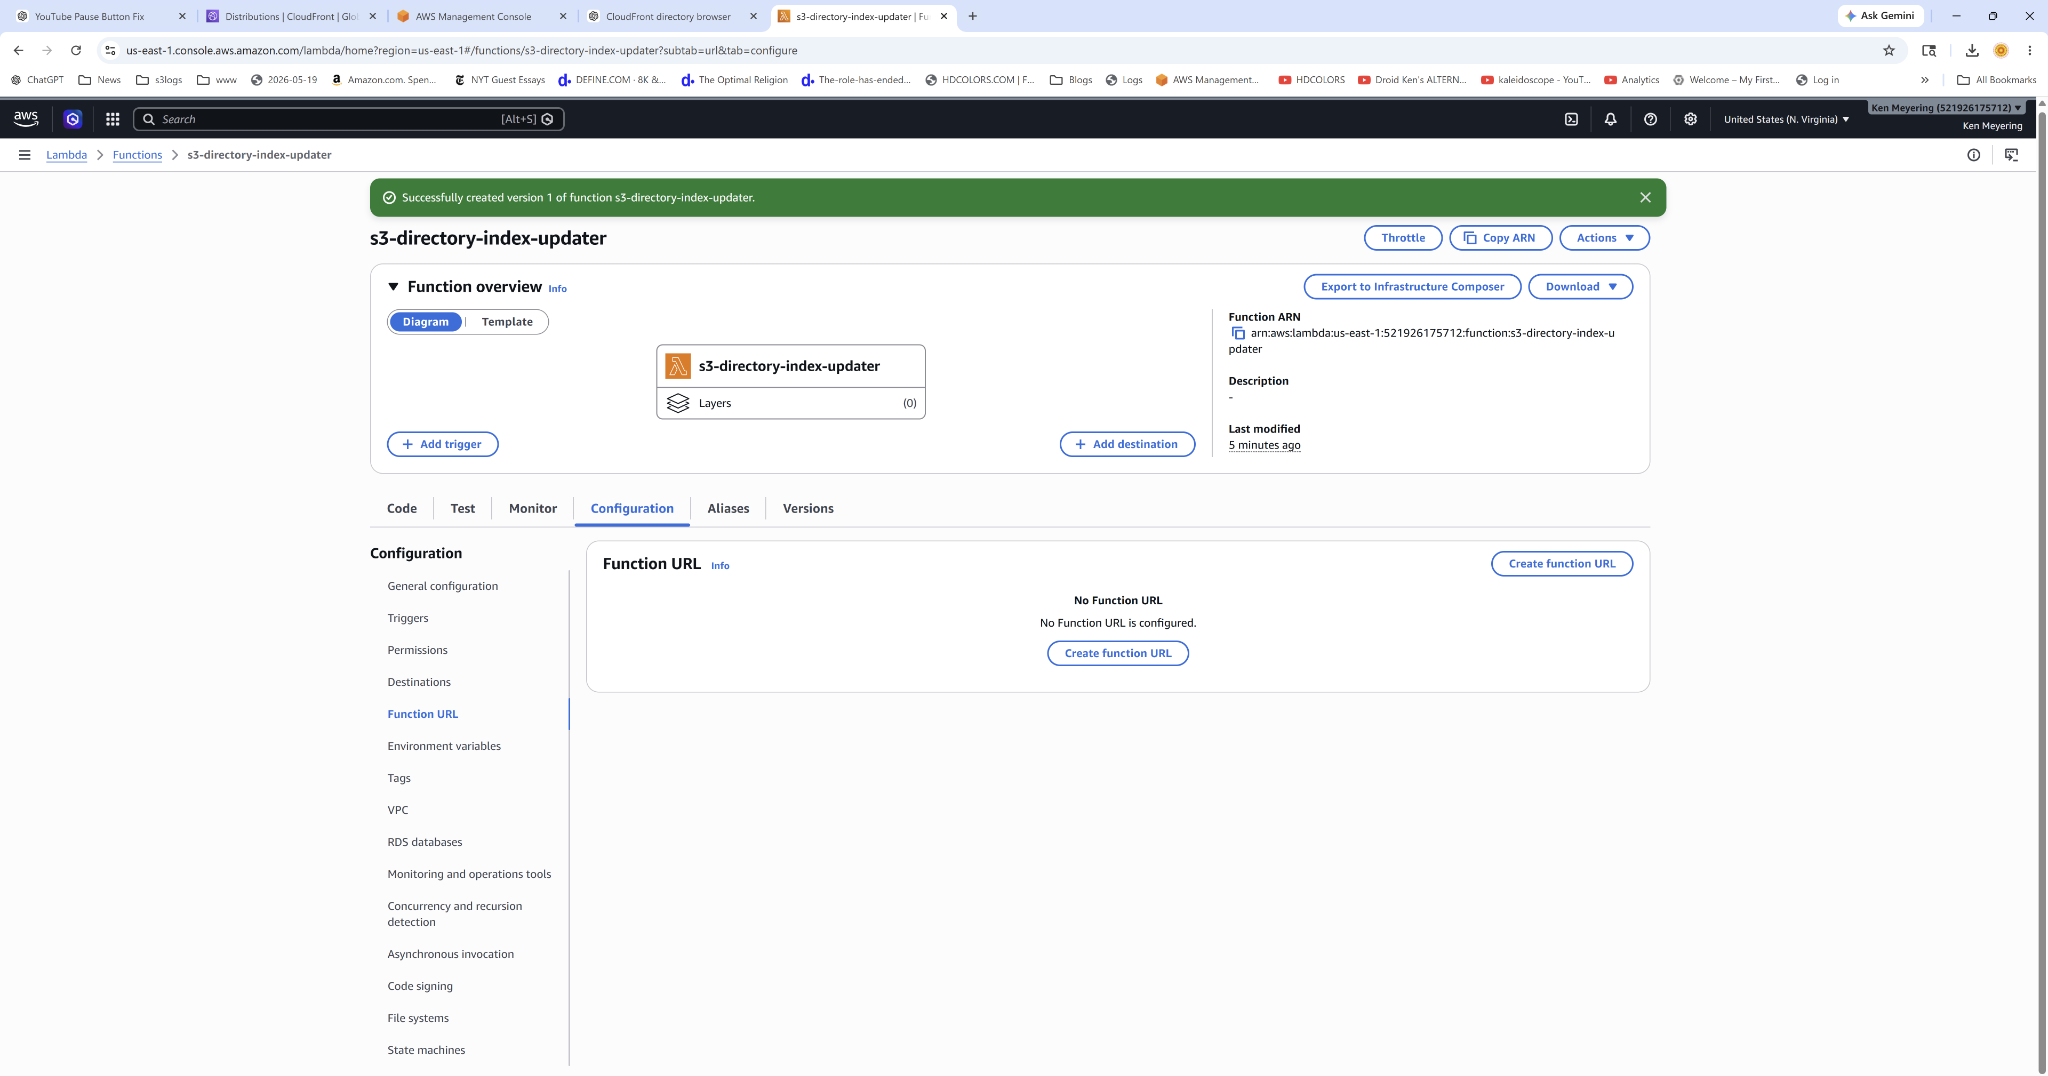Open the region selector United States (N. Virginia)
2048x1076 pixels.
(1786, 119)
